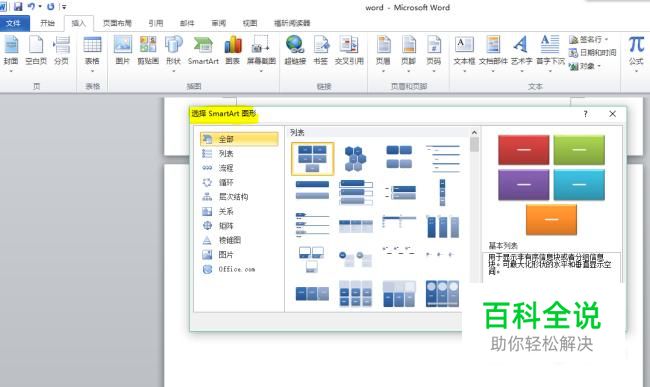650x387 pixels.
Task: Switch to the 页面布局 tab
Action: (117, 23)
